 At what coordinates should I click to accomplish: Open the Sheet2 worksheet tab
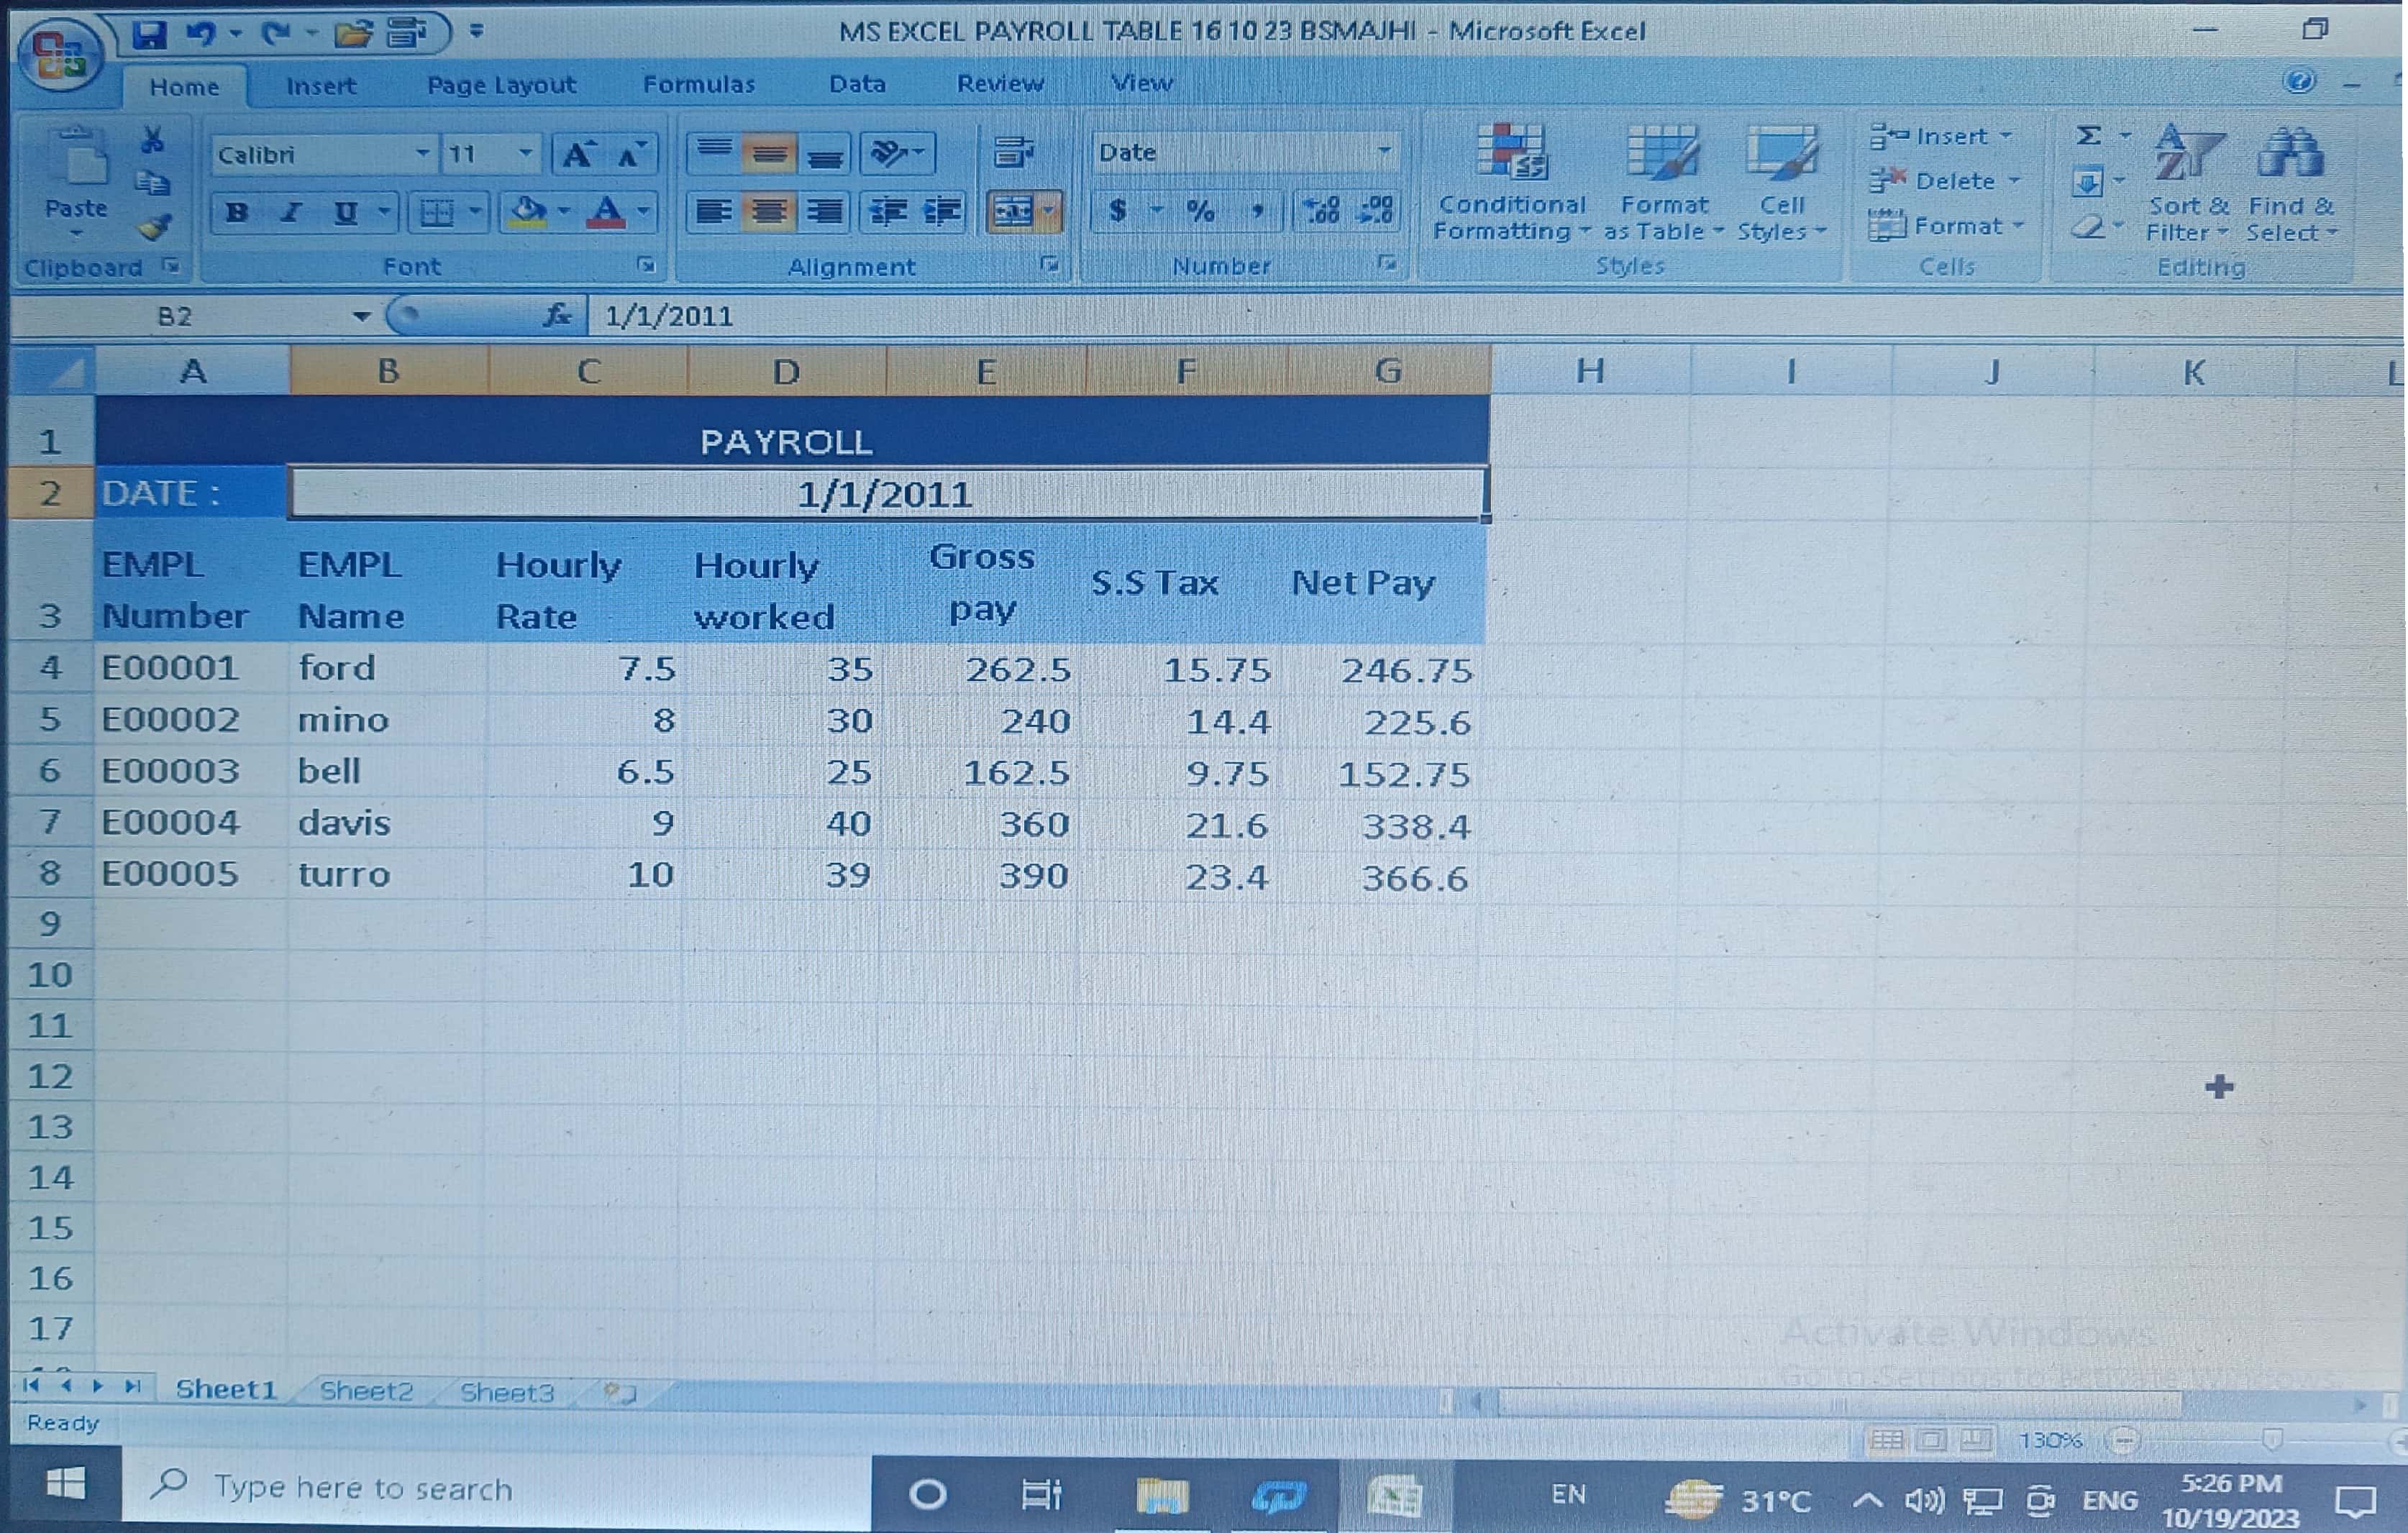pos(365,1391)
